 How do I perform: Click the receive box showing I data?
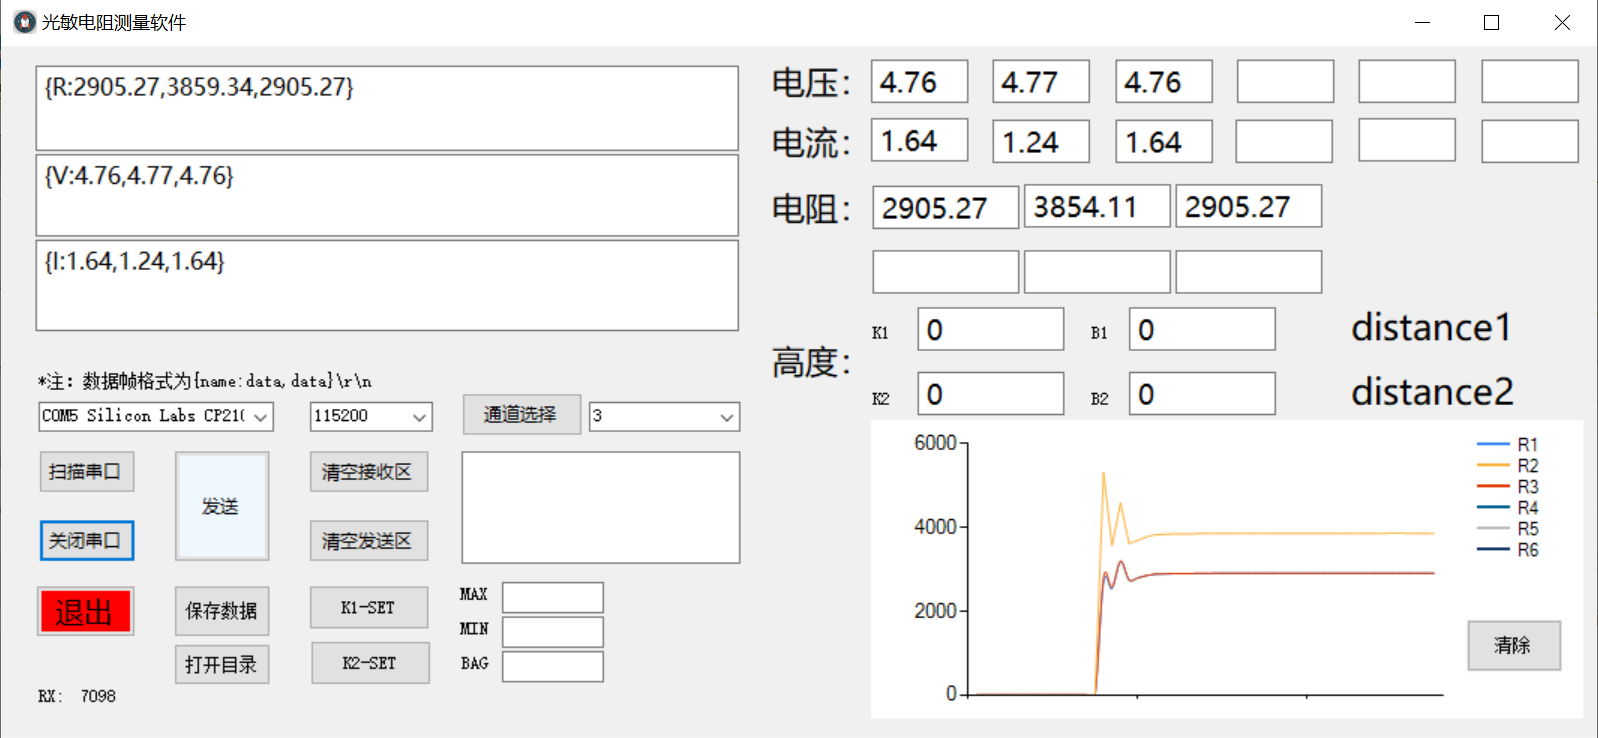387,285
